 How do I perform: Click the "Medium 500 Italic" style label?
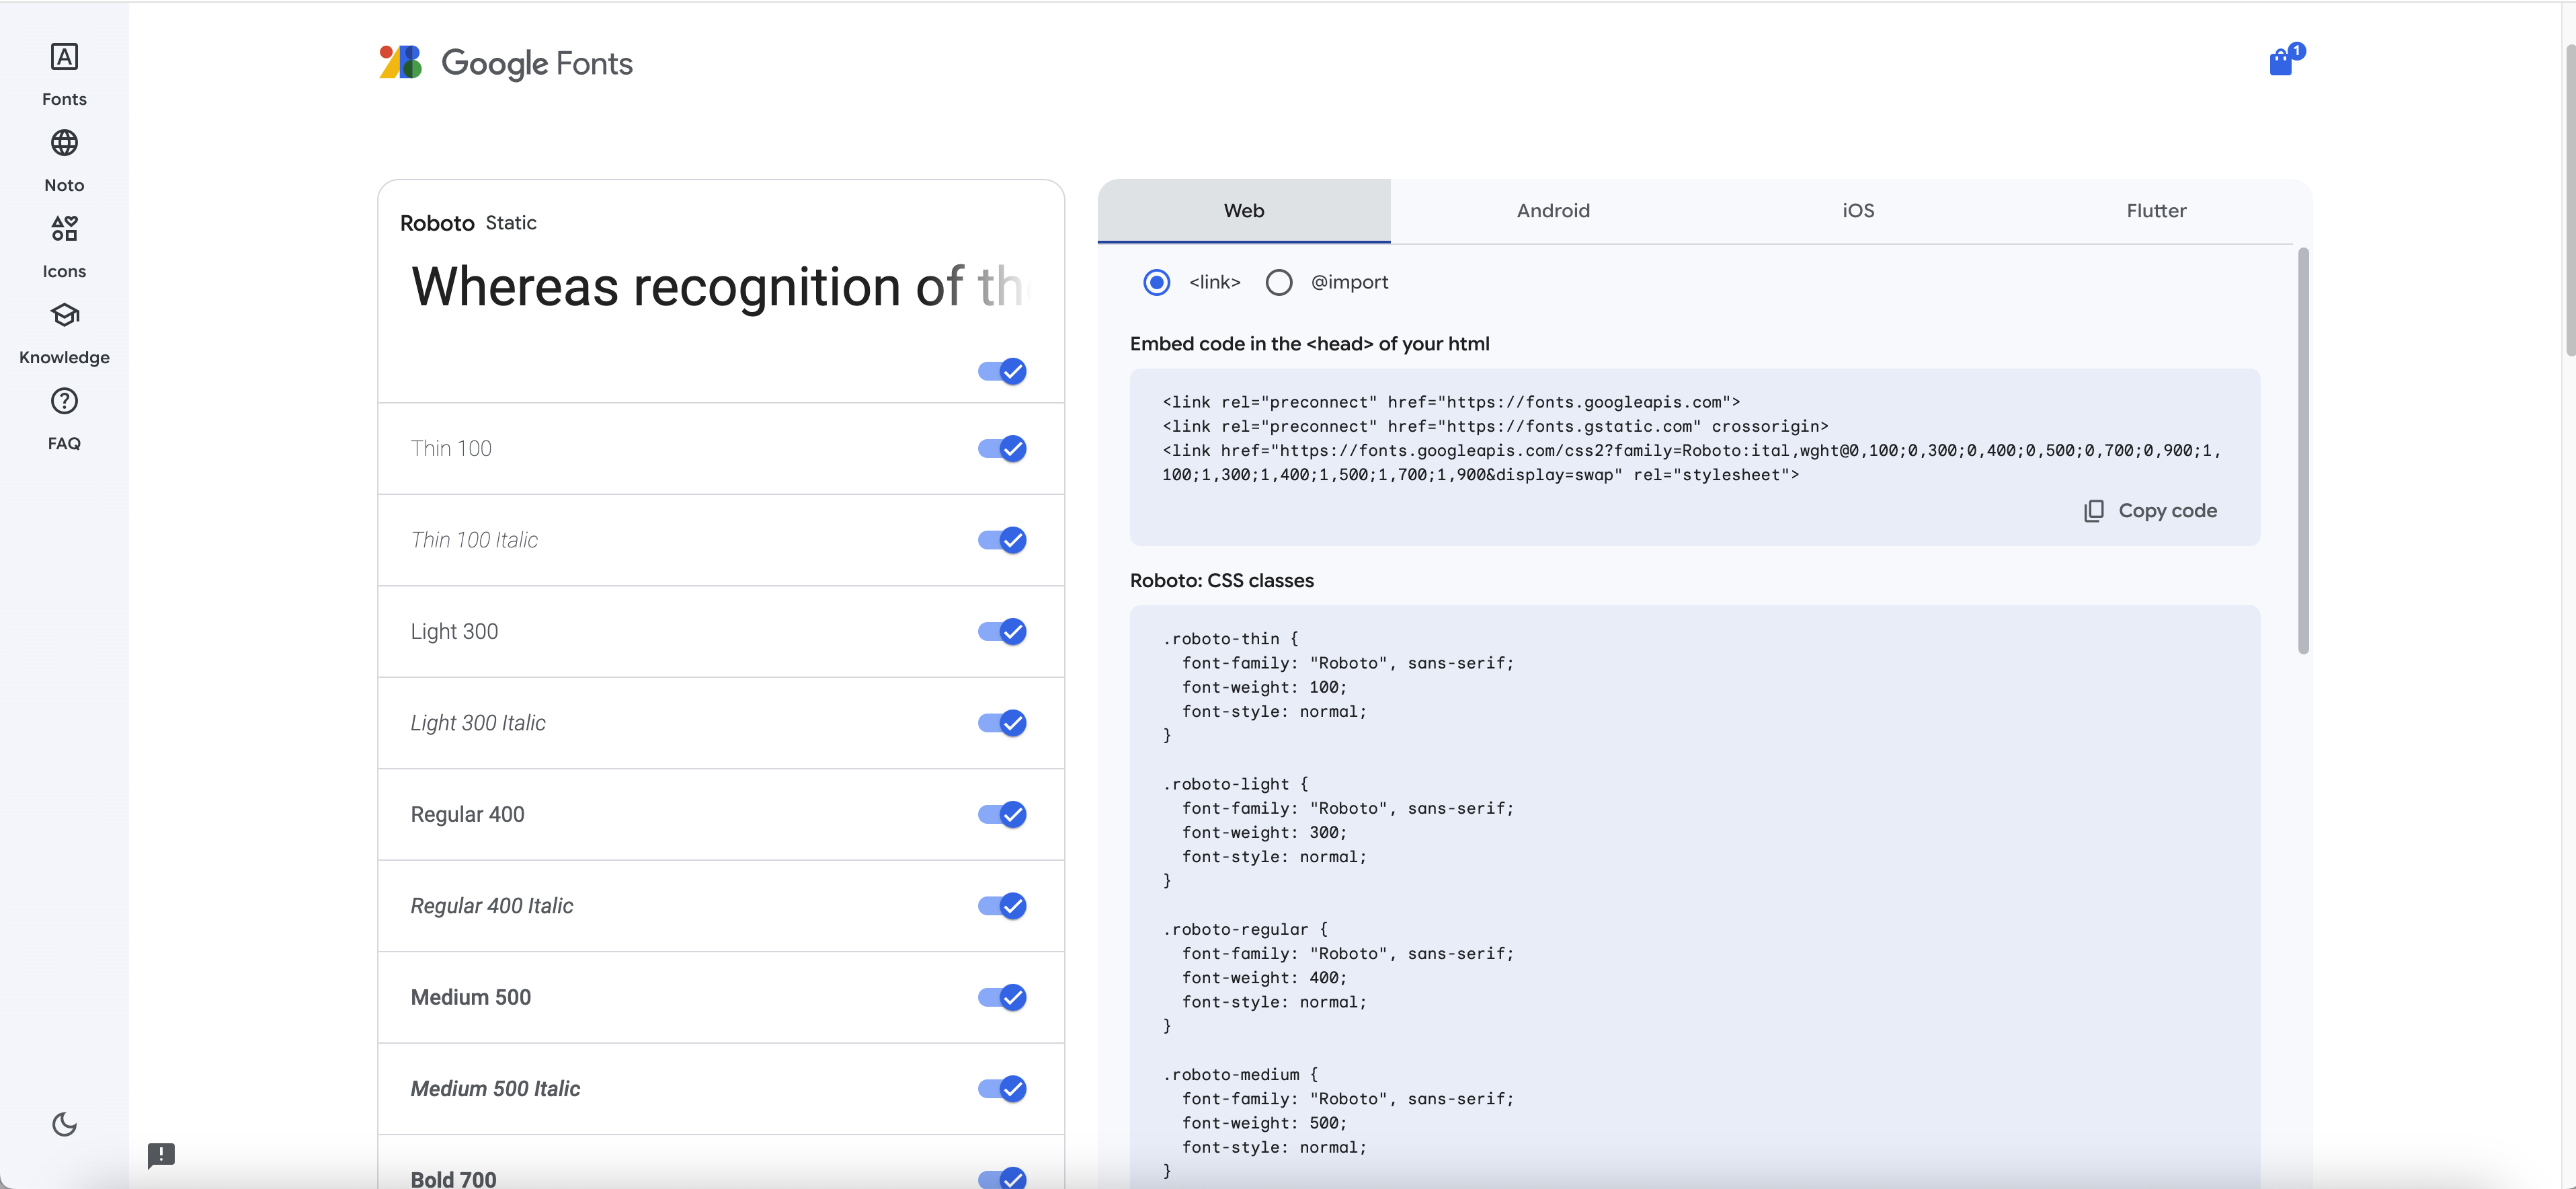495,1089
